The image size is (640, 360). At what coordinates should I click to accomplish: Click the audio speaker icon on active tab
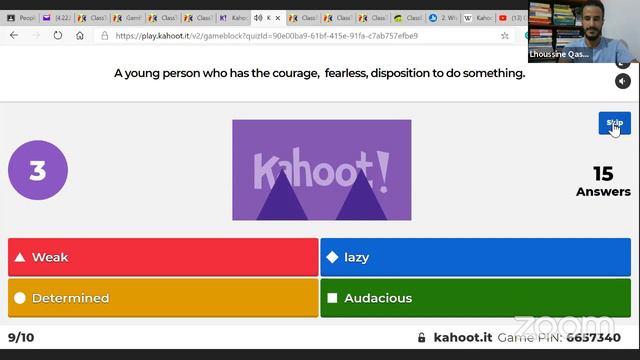coord(258,18)
